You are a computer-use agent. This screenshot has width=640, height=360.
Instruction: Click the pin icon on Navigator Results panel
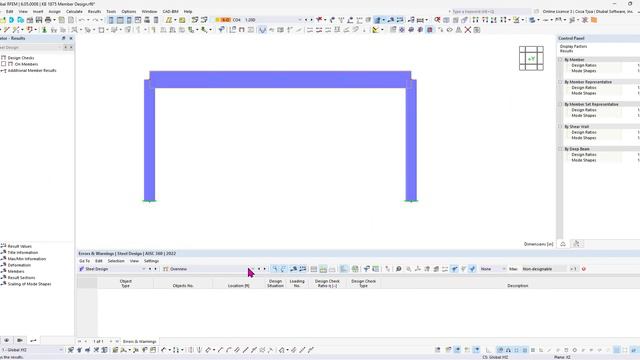(64, 38)
